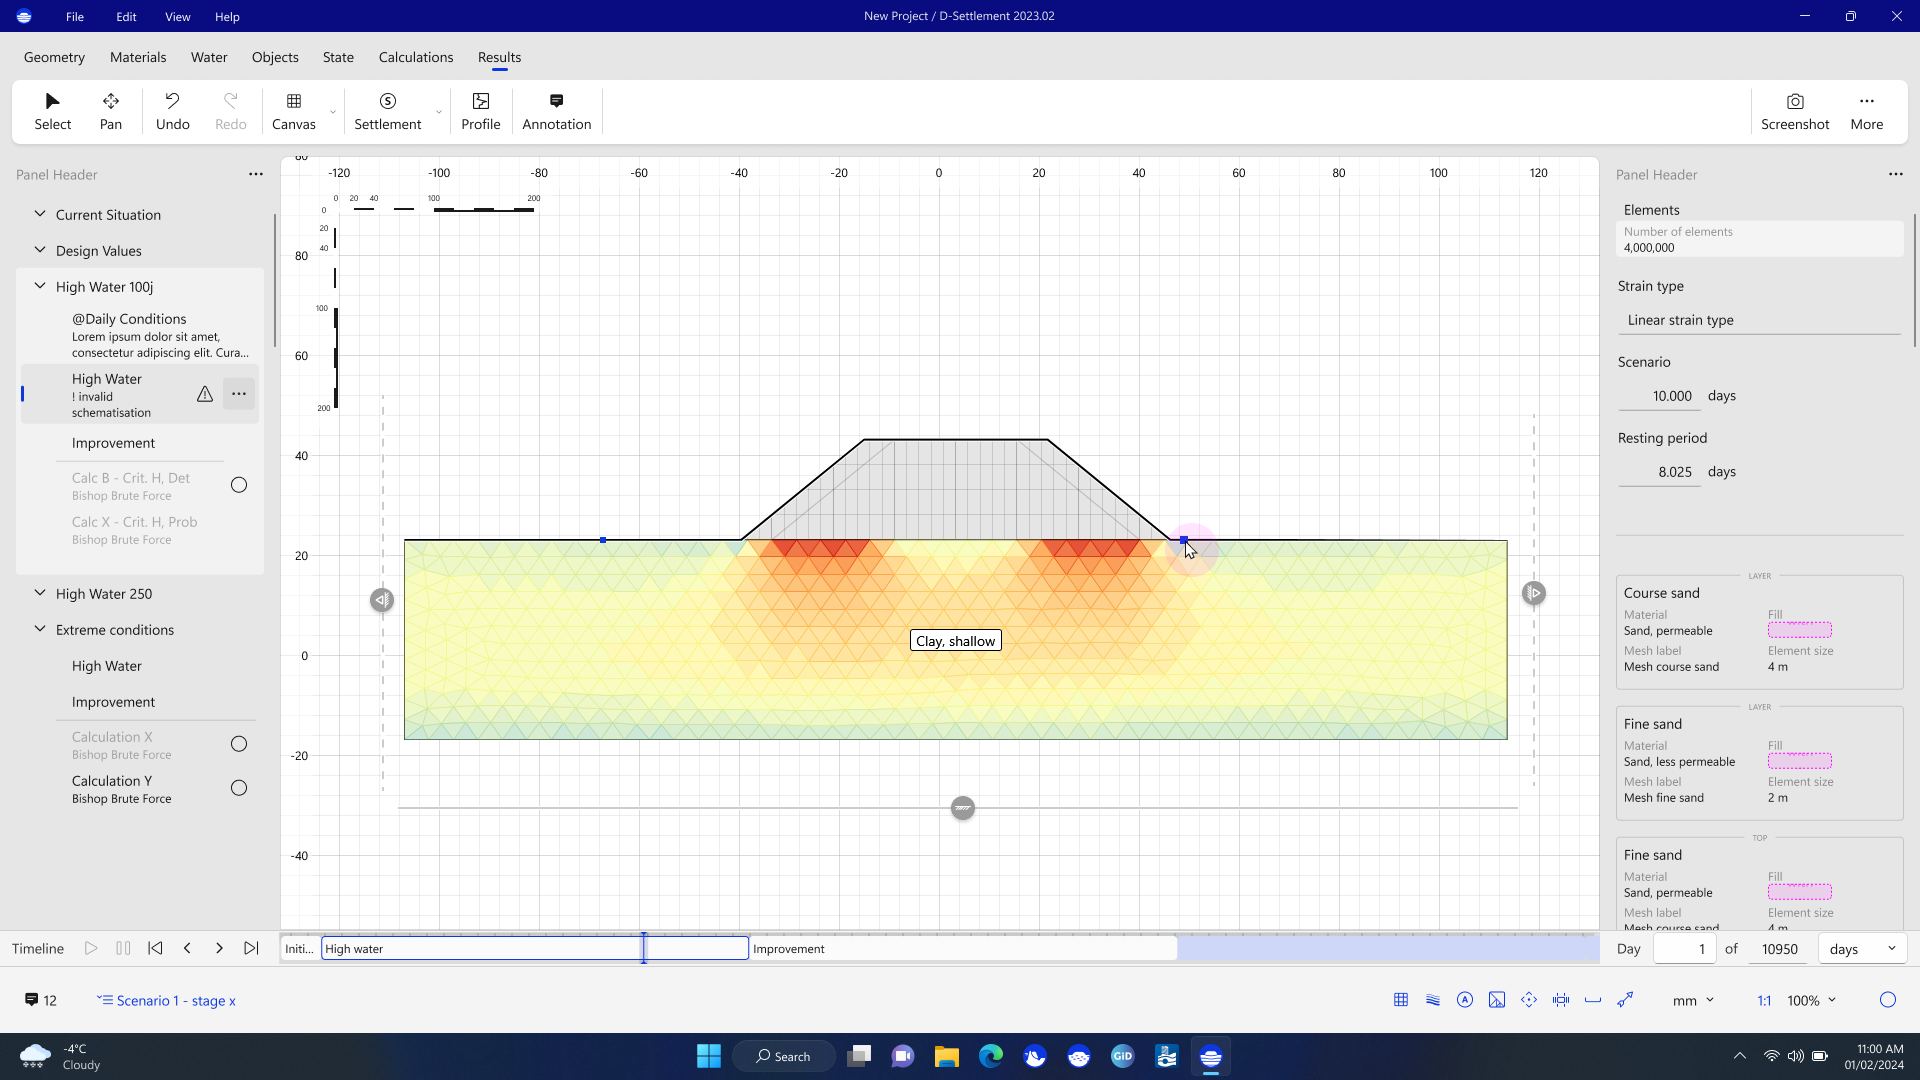The image size is (1920, 1080).
Task: Open comments counter in status bar
Action: [41, 1000]
